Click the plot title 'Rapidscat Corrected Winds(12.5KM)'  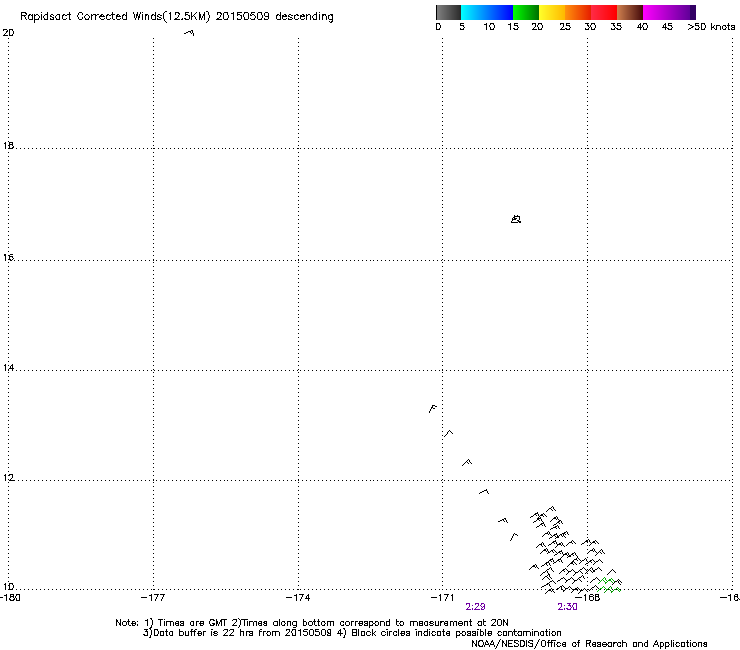pyautogui.click(x=115, y=17)
